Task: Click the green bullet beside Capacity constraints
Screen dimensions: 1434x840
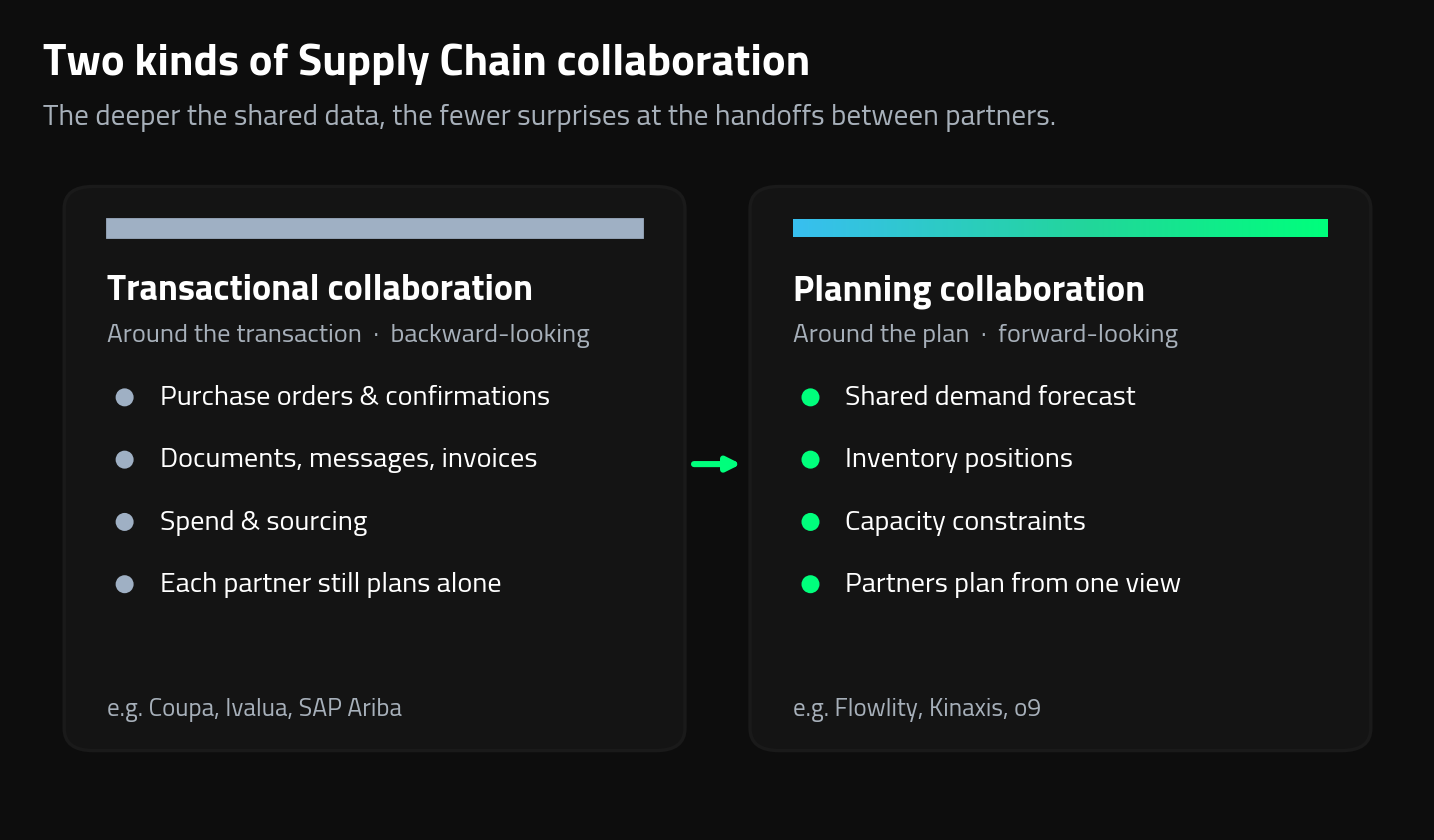Action: (x=811, y=522)
